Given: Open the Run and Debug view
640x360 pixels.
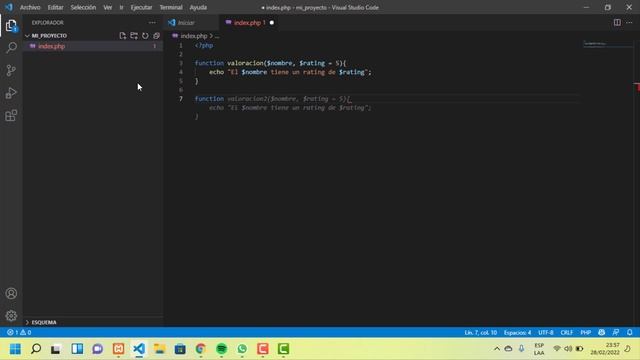Looking at the screenshot, I should [11, 93].
